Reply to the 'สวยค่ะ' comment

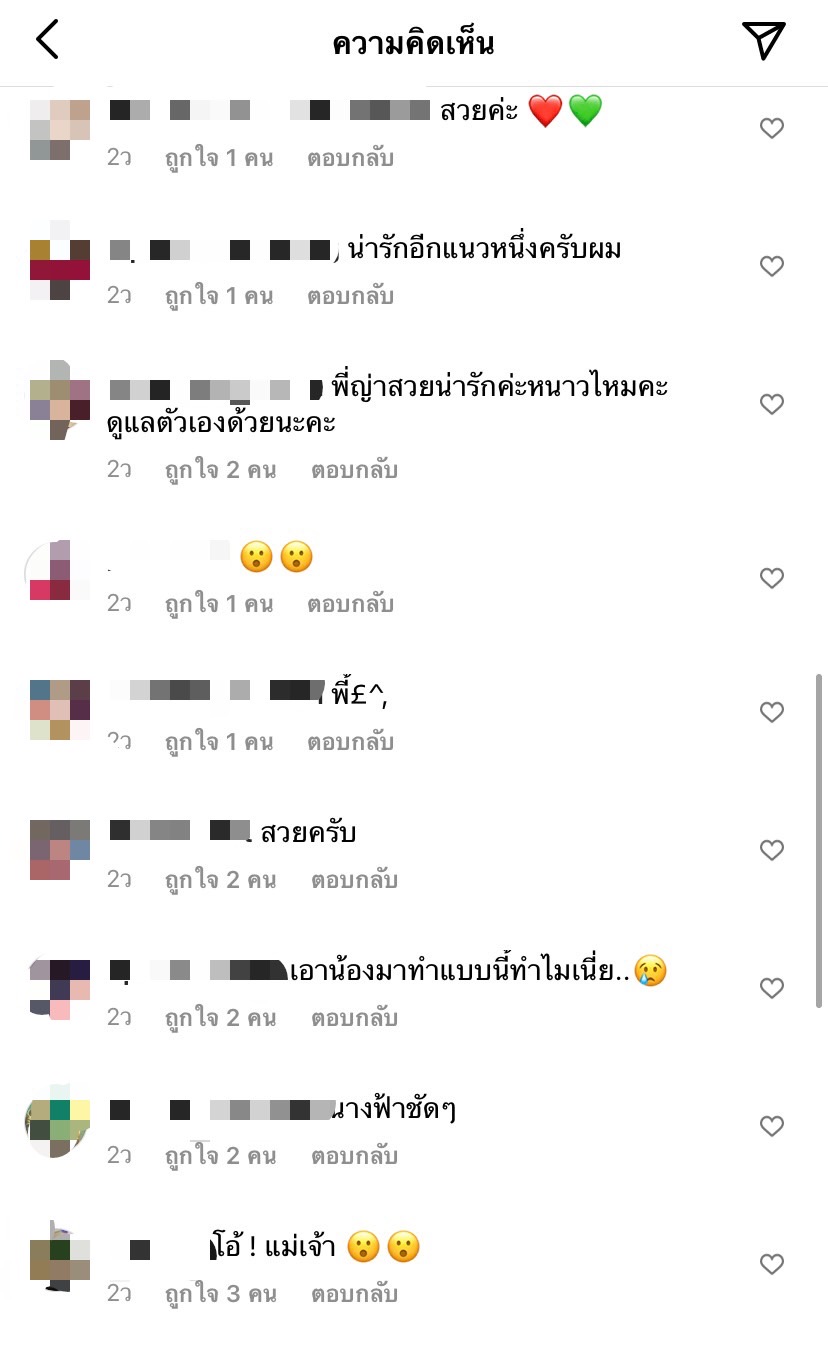point(351,158)
